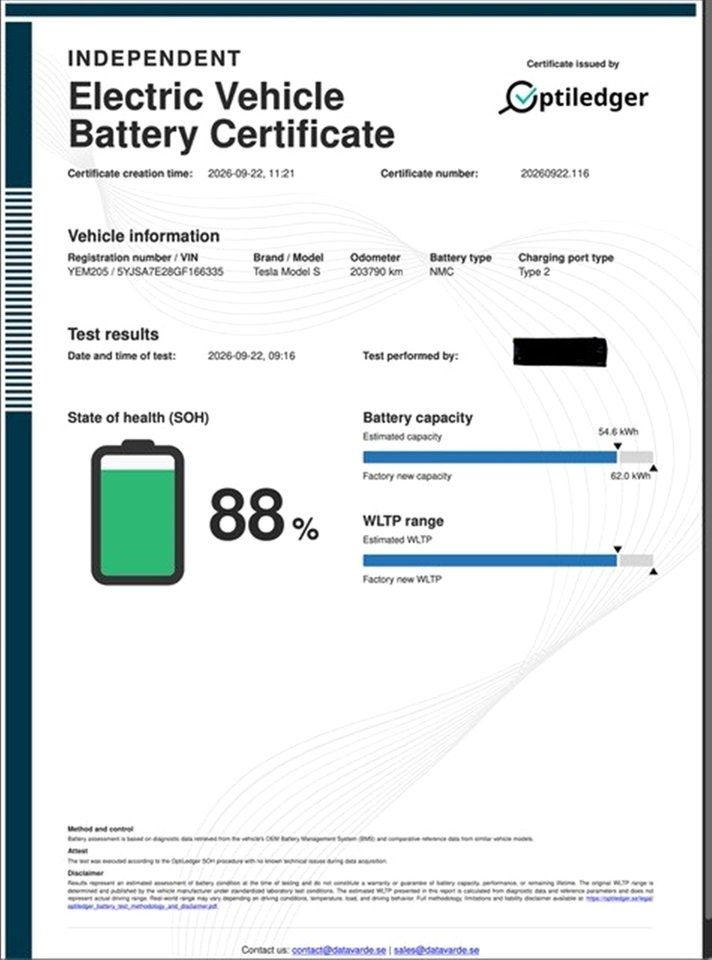
Task: Select the 88 % state of health value
Action: [x=264, y=515]
